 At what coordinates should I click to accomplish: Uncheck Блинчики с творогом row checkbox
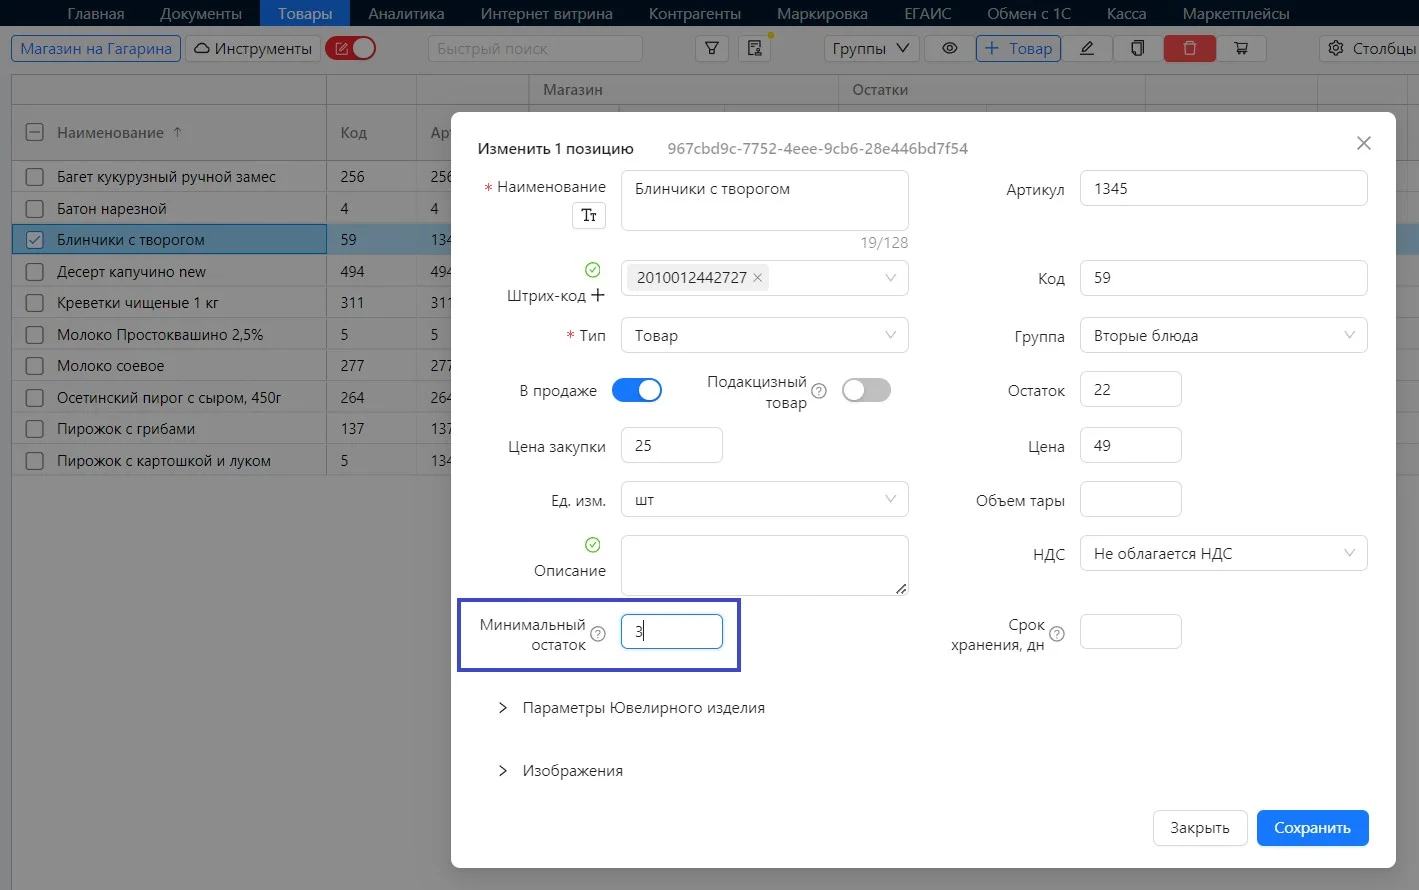click(34, 240)
